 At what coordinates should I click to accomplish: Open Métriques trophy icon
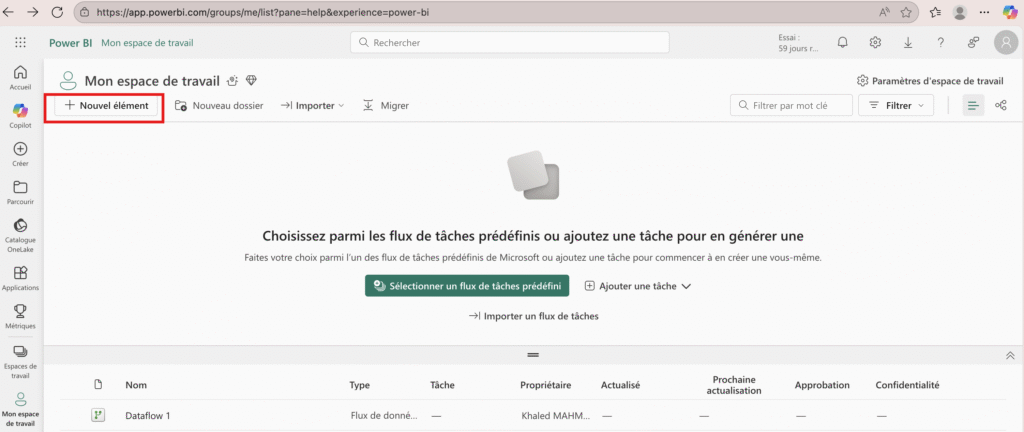(x=20, y=316)
